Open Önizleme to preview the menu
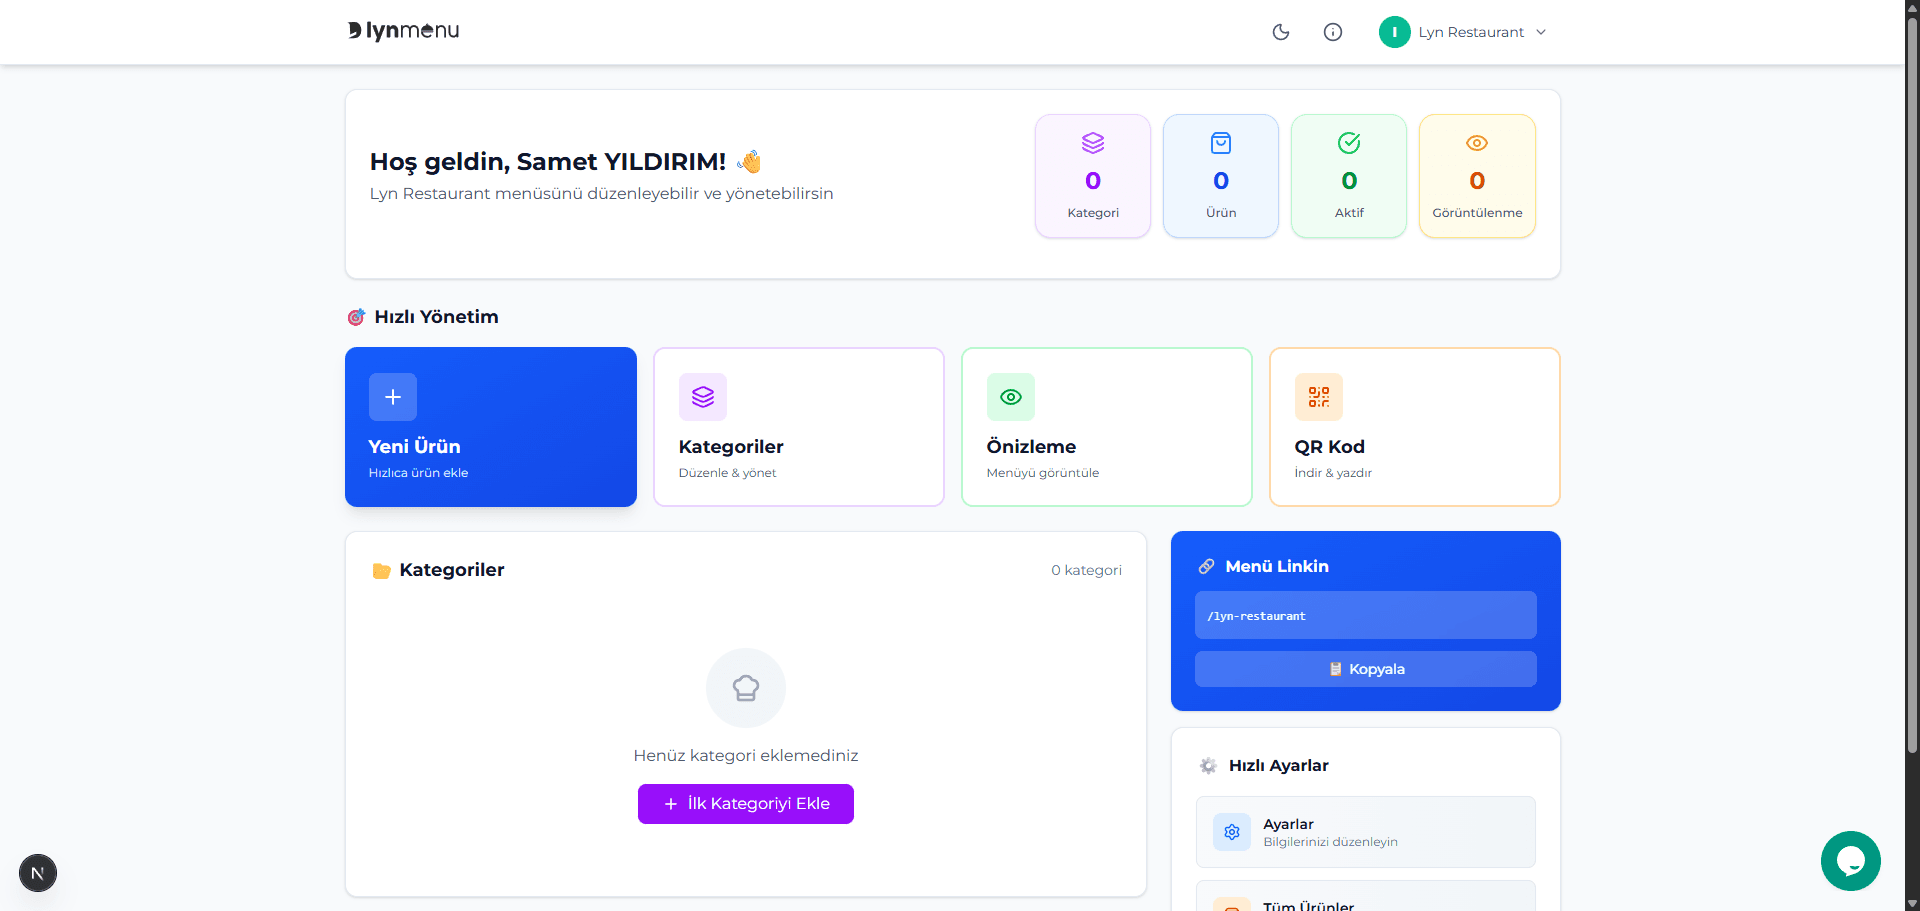The image size is (1920, 911). tap(1106, 427)
